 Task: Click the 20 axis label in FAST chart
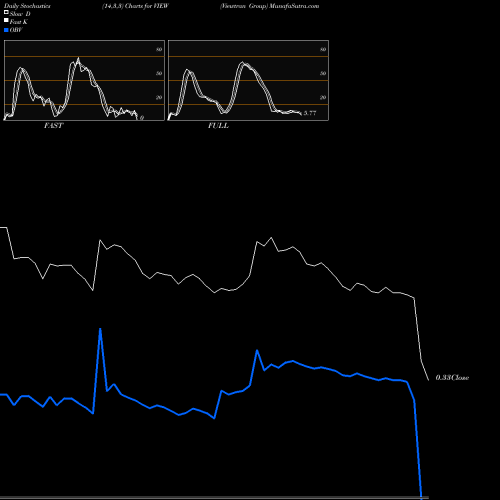click(x=159, y=97)
